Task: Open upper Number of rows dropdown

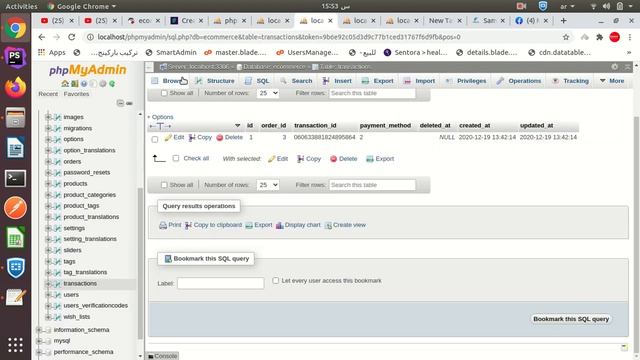Action: coord(268,93)
